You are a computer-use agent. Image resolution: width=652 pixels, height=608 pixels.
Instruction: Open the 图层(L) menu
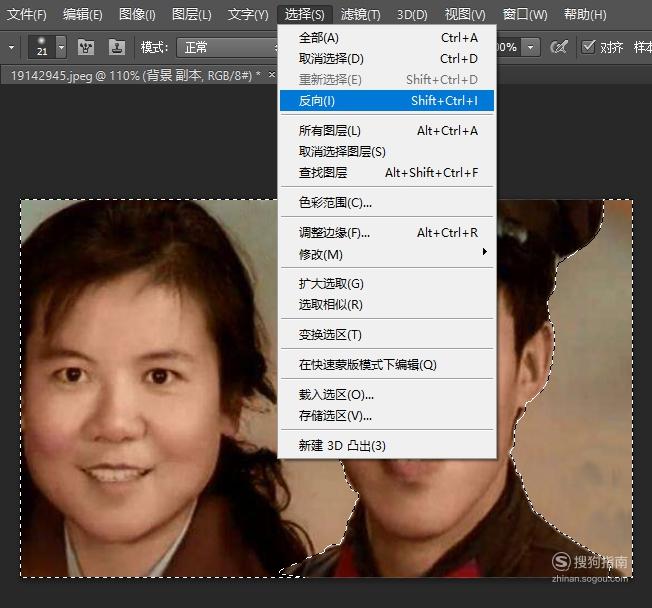[192, 15]
